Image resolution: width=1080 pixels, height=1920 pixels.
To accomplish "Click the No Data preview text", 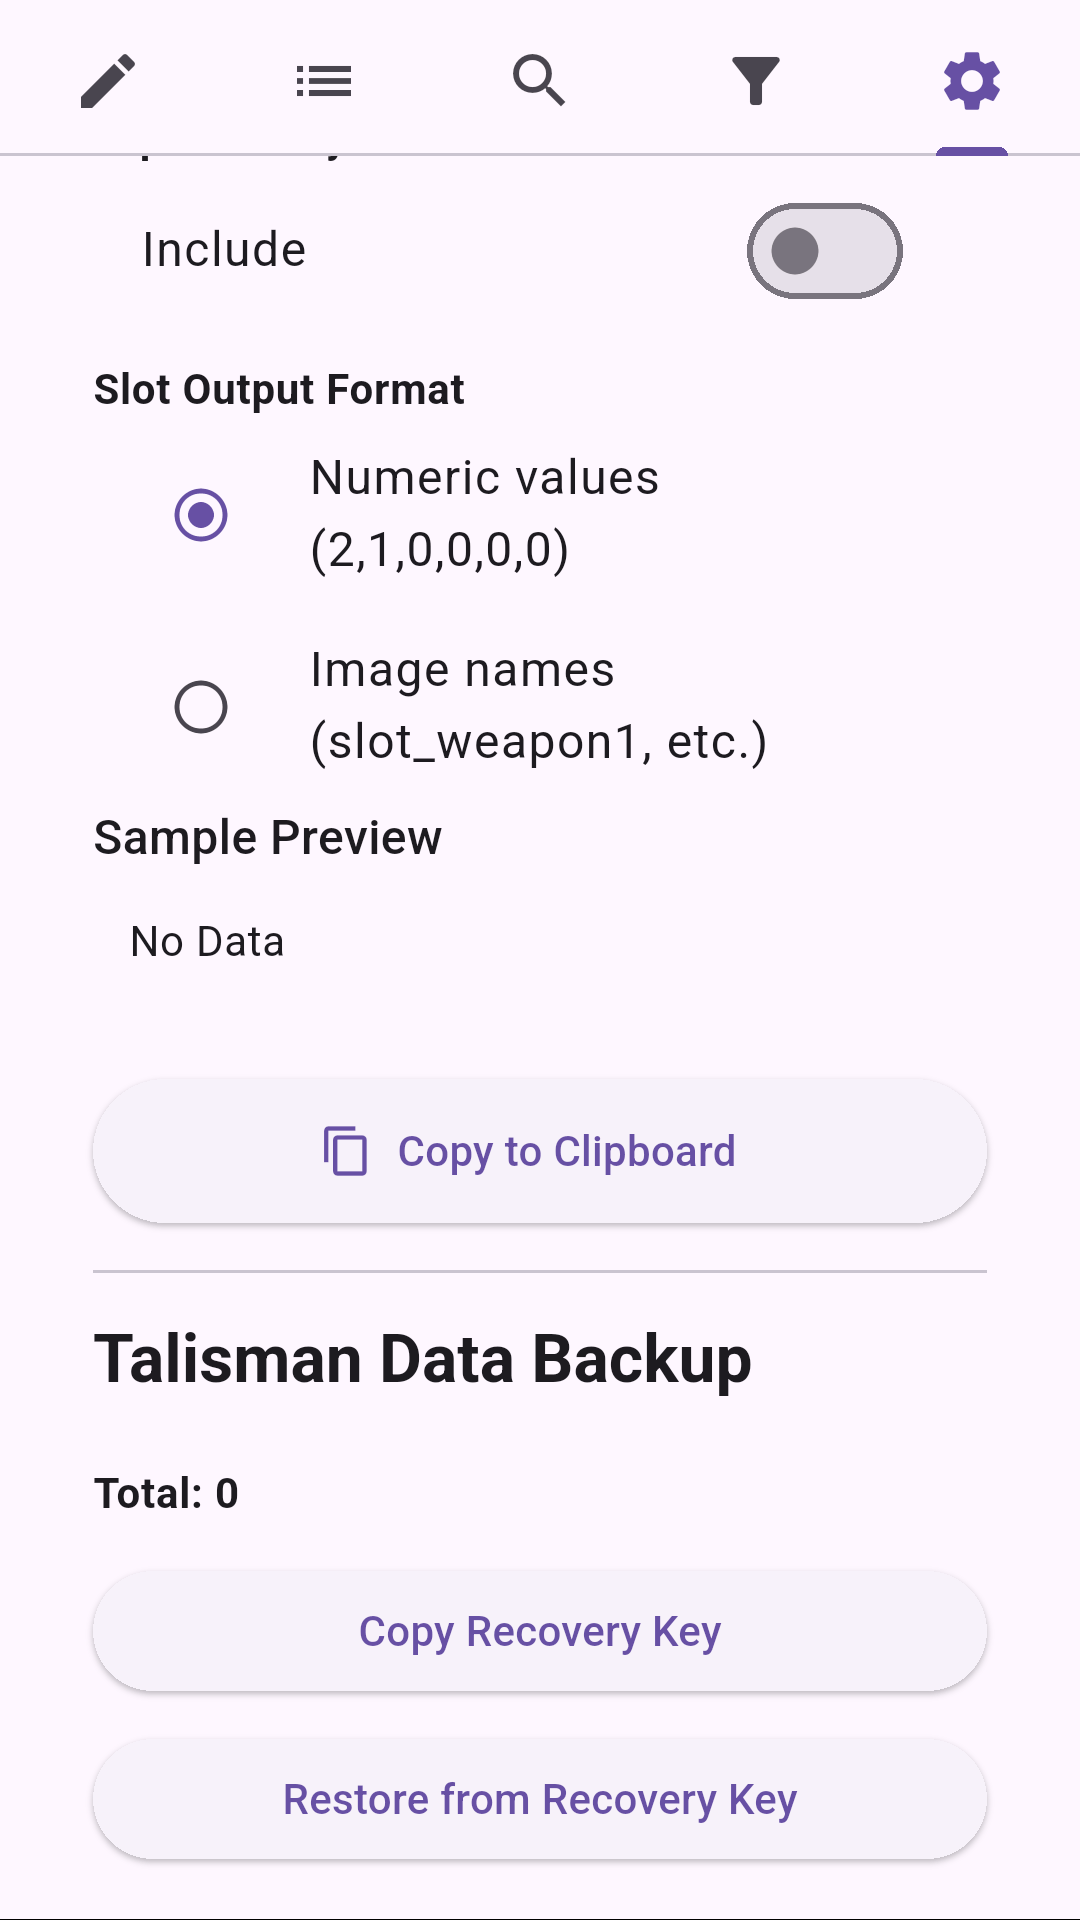I will pos(206,940).
